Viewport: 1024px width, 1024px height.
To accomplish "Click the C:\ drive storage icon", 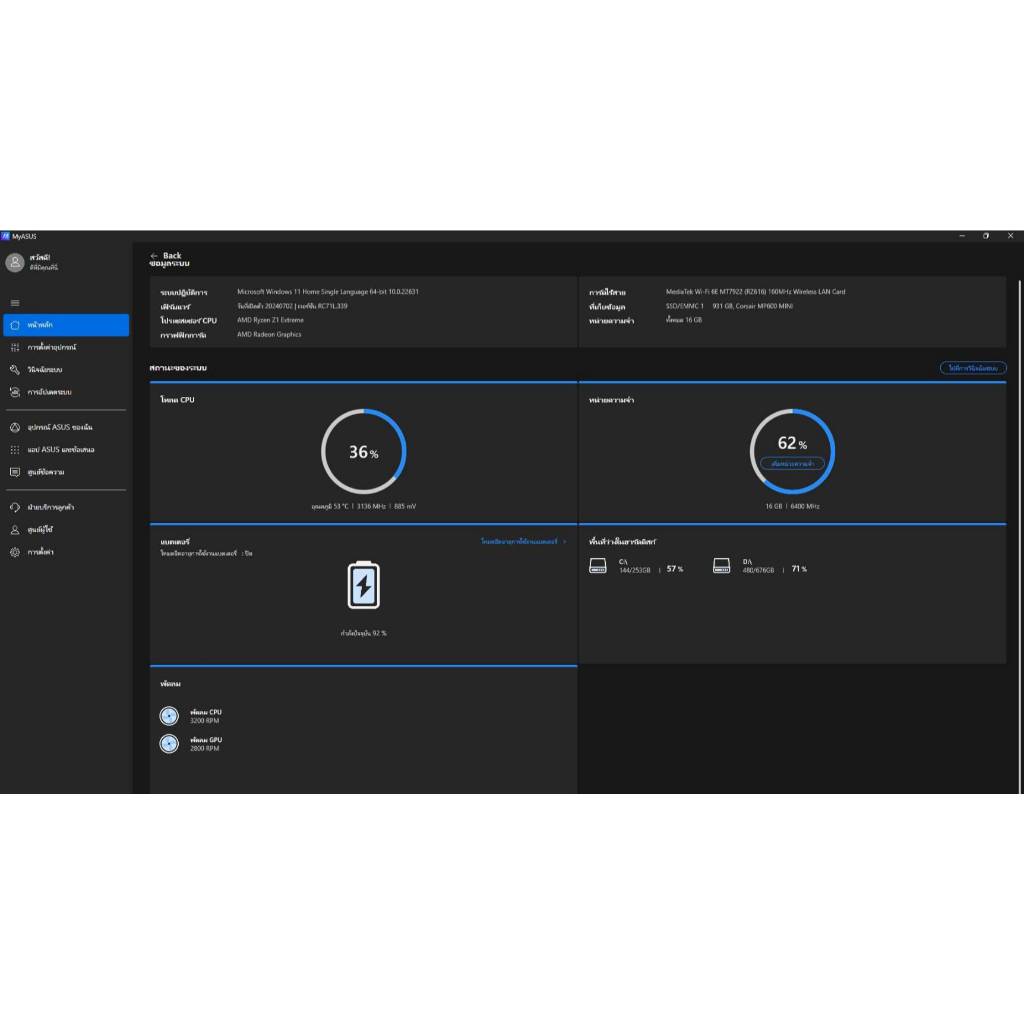I will pos(598,566).
